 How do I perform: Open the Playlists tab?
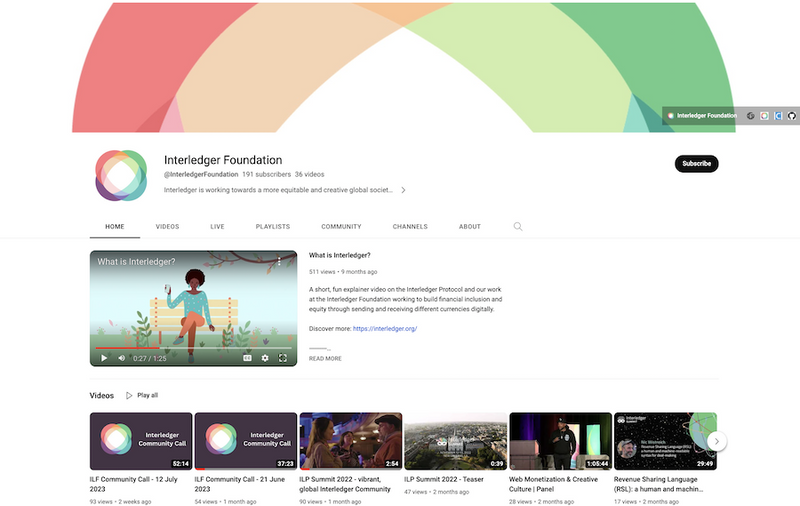tap(272, 227)
